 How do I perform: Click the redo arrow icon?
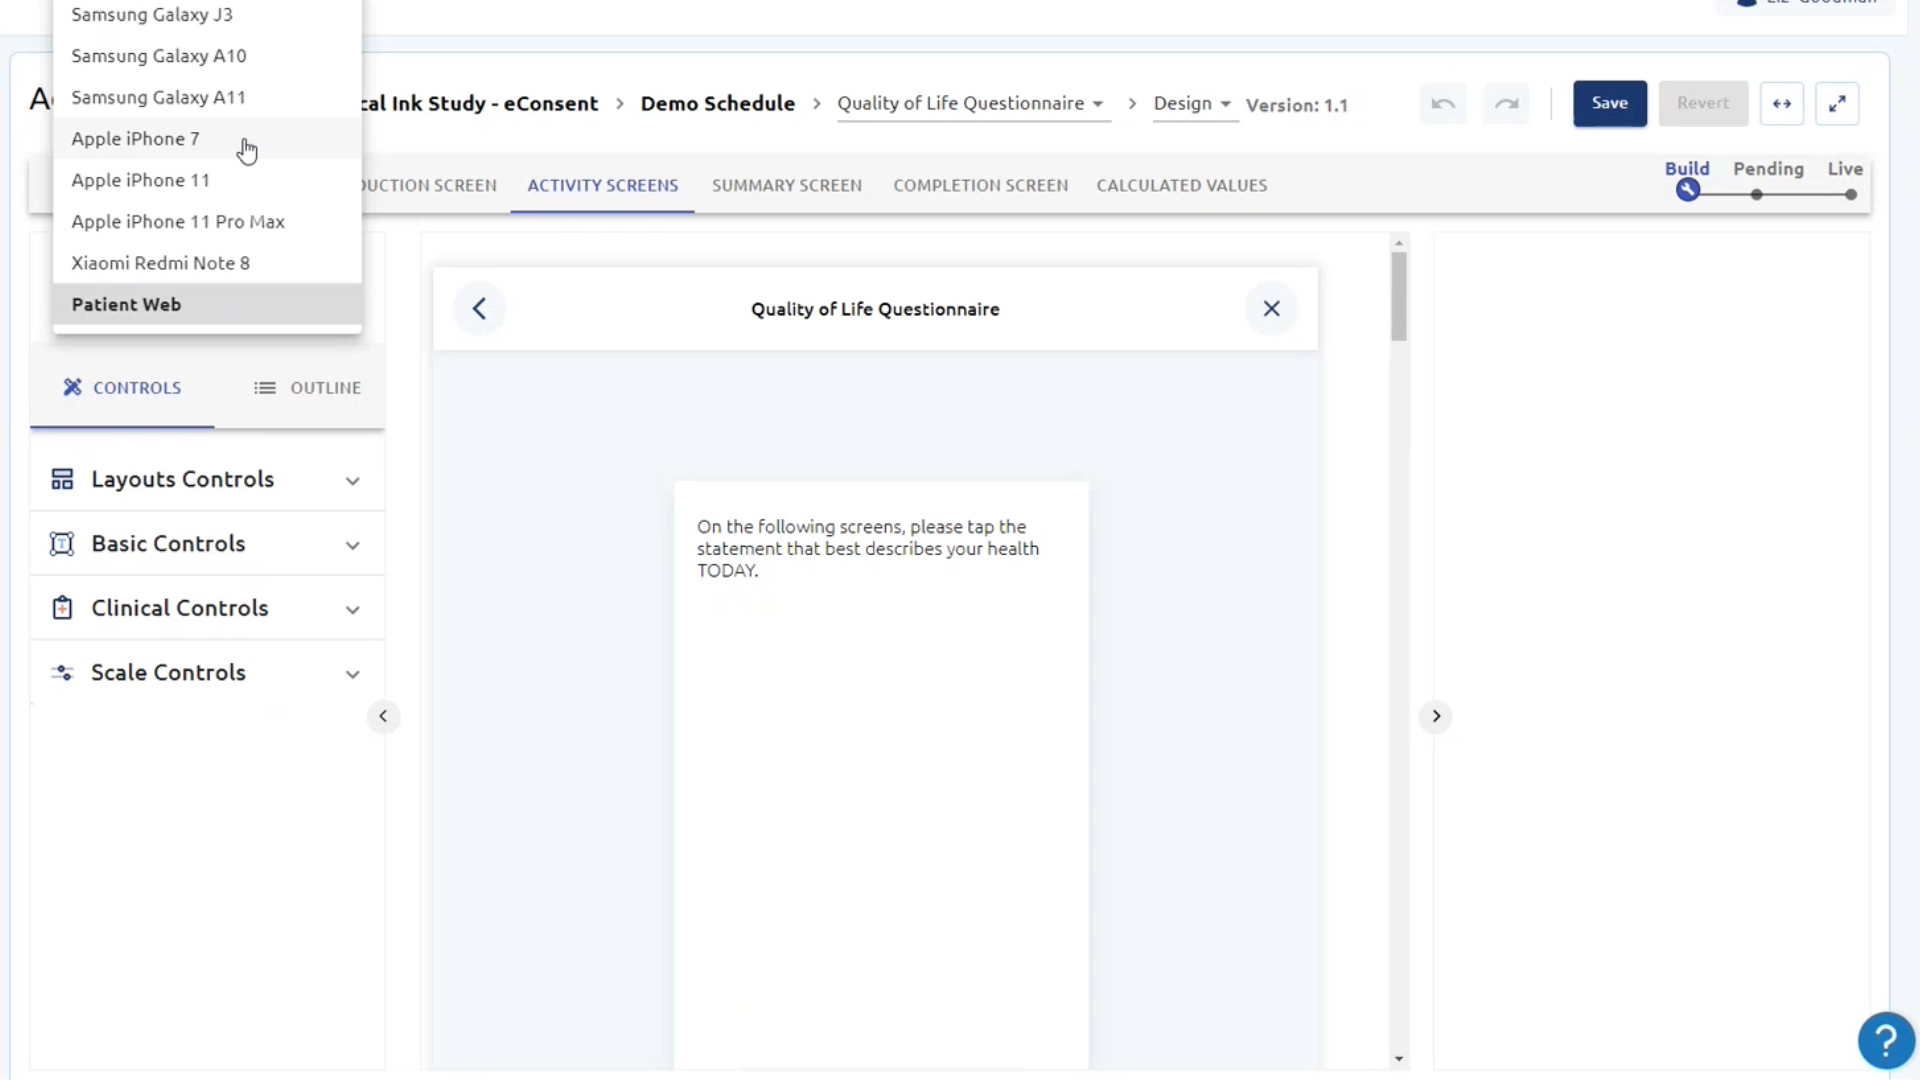tap(1506, 104)
